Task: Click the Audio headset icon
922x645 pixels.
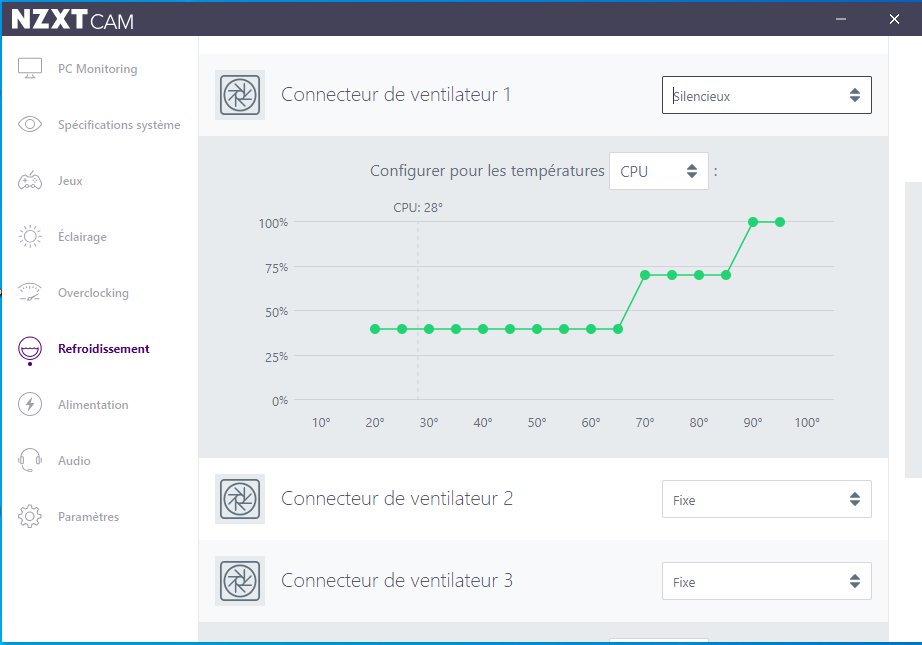Action: click(x=30, y=461)
